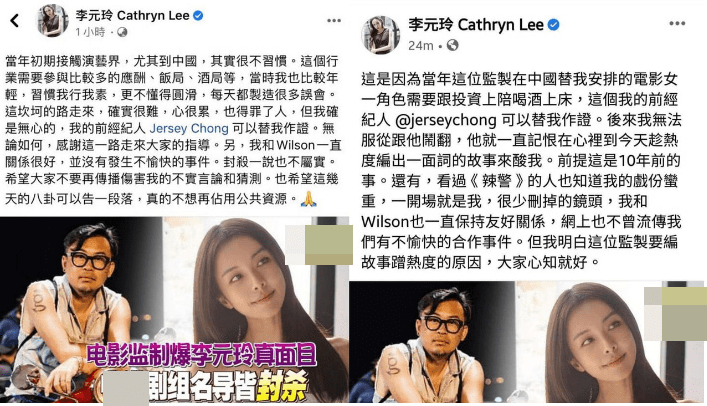Click the 电影监制爆李元玲真面目 headline on the image
This screenshot has width=707, height=406.
tap(201, 355)
